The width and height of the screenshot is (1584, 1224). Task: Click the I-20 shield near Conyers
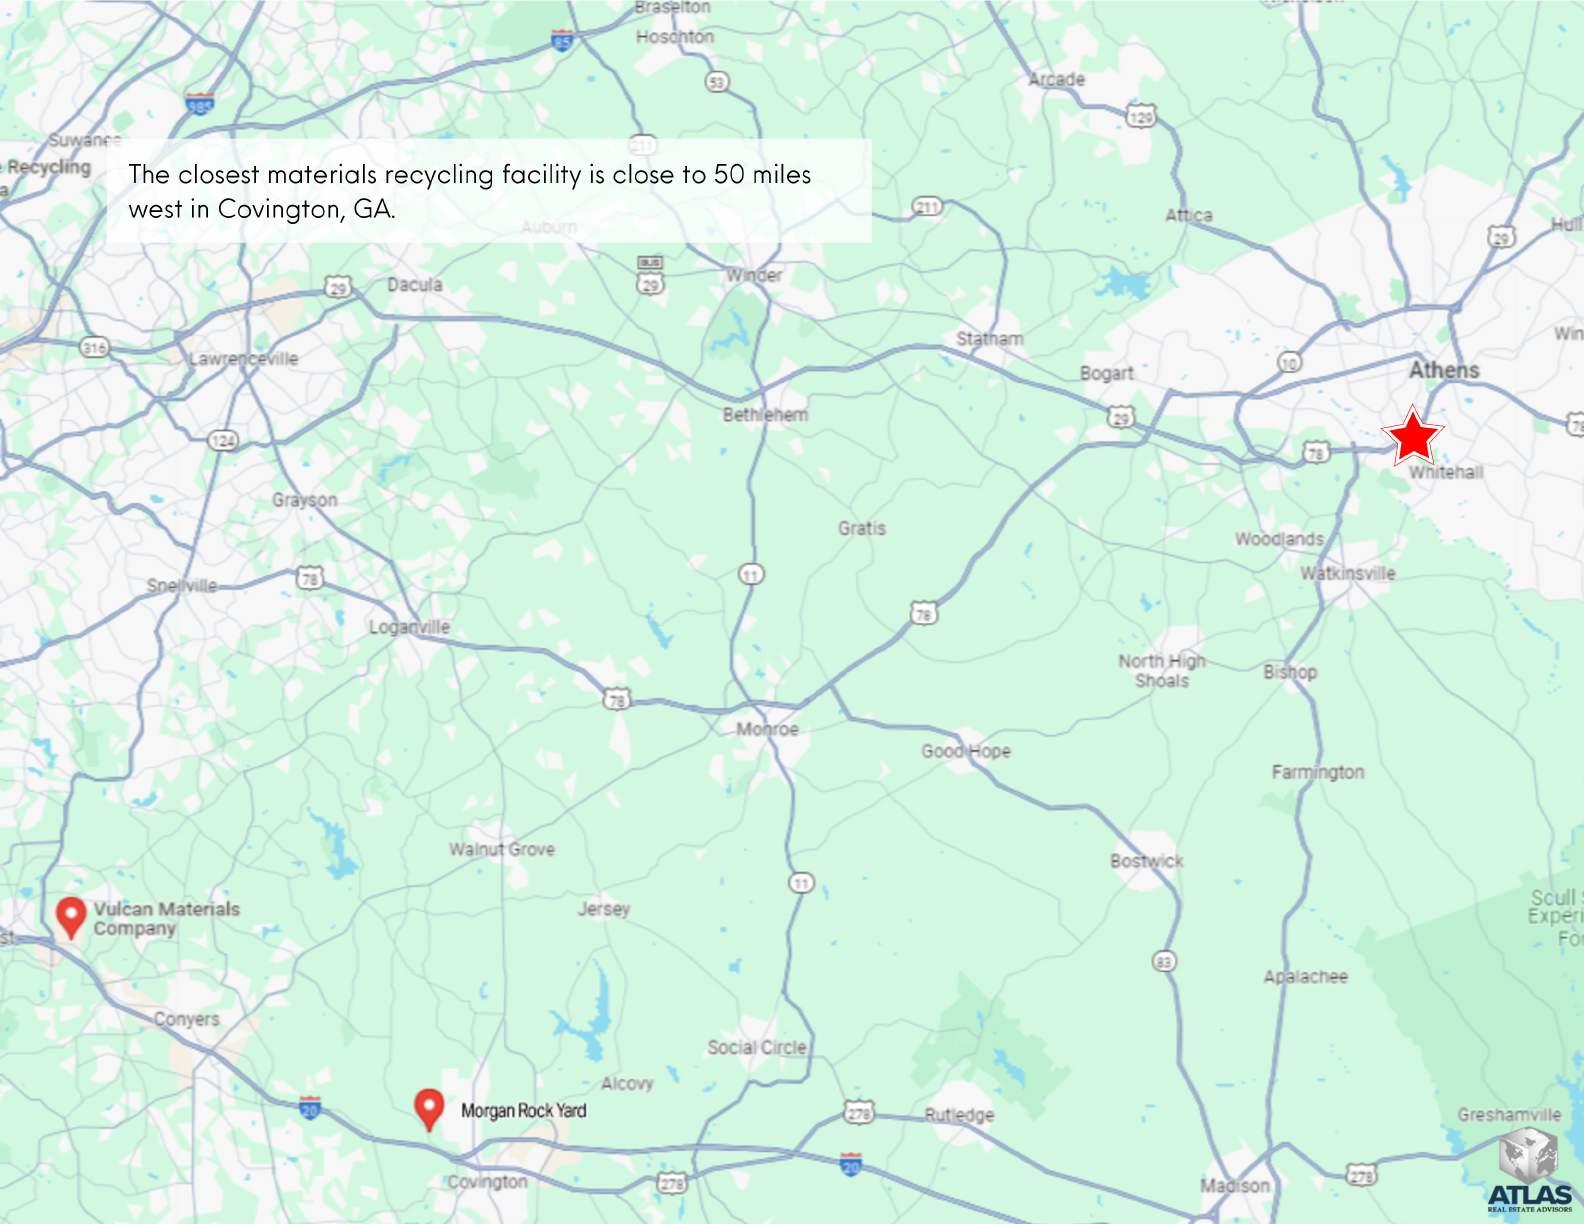(310, 1107)
